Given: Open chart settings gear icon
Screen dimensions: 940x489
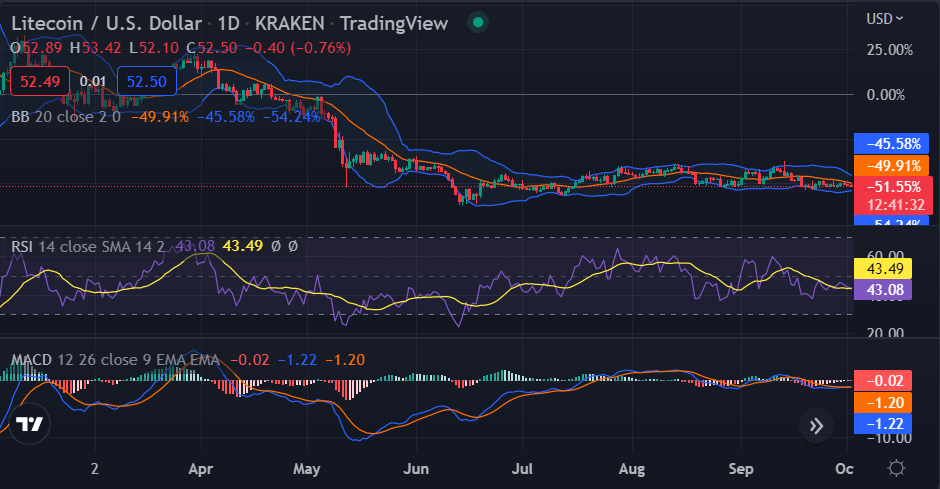Looking at the screenshot, I should click(896, 468).
